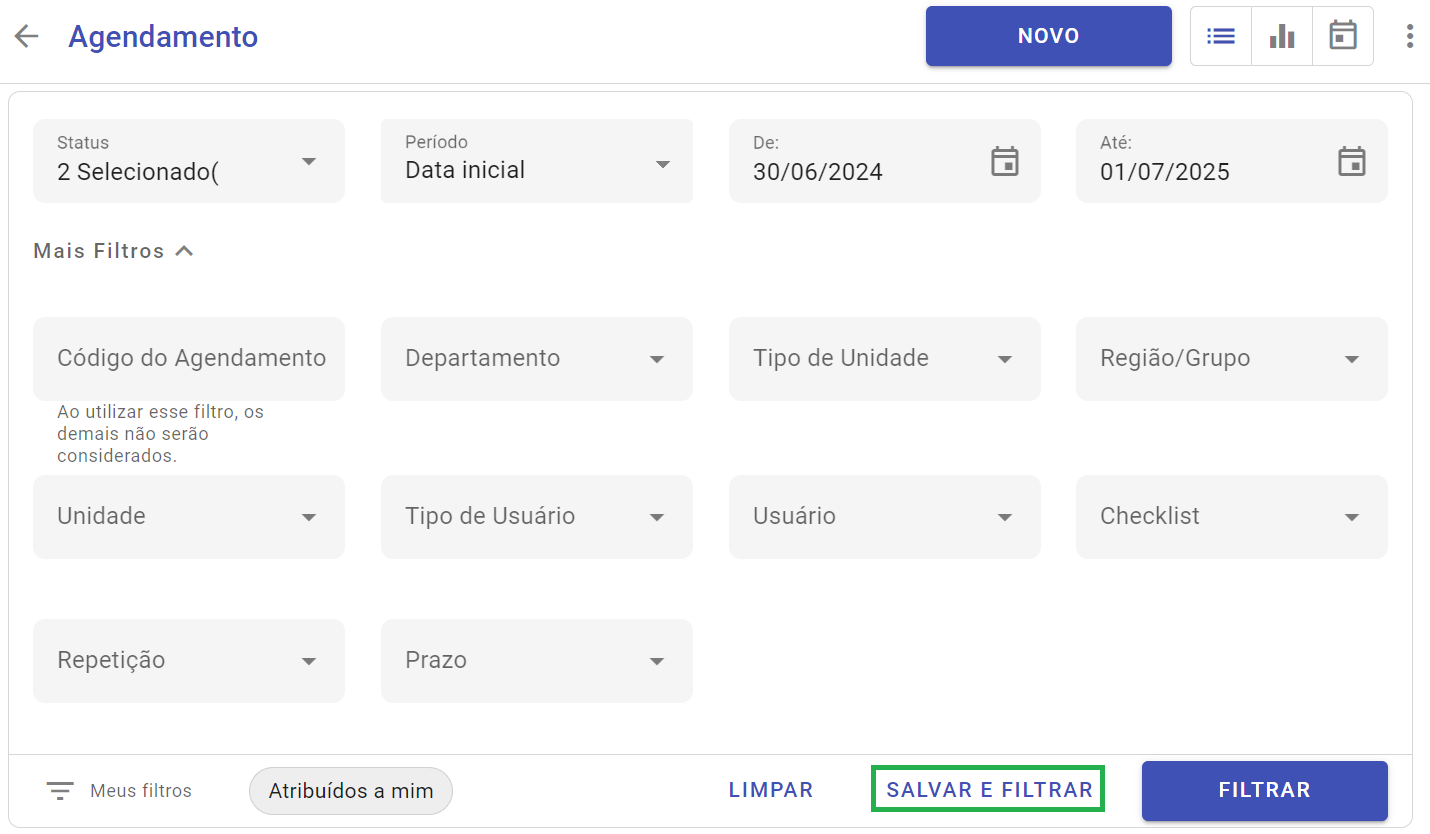Click the Código do Agendamento input field

(x=188, y=358)
